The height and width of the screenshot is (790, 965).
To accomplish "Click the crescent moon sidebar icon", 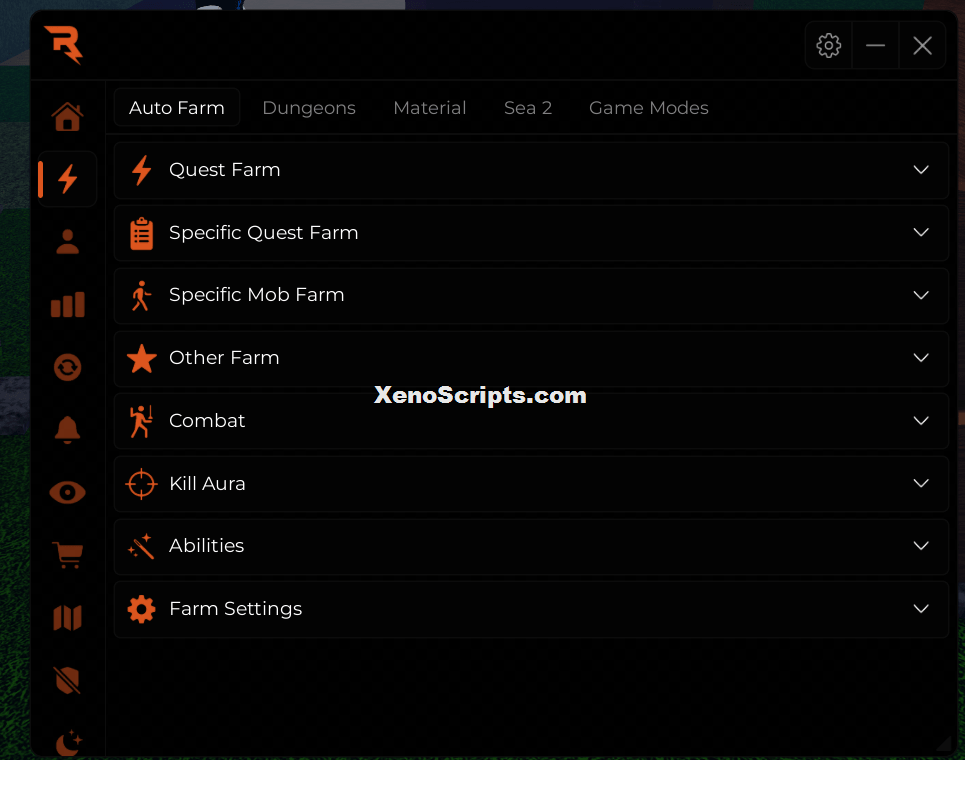I will (68, 742).
